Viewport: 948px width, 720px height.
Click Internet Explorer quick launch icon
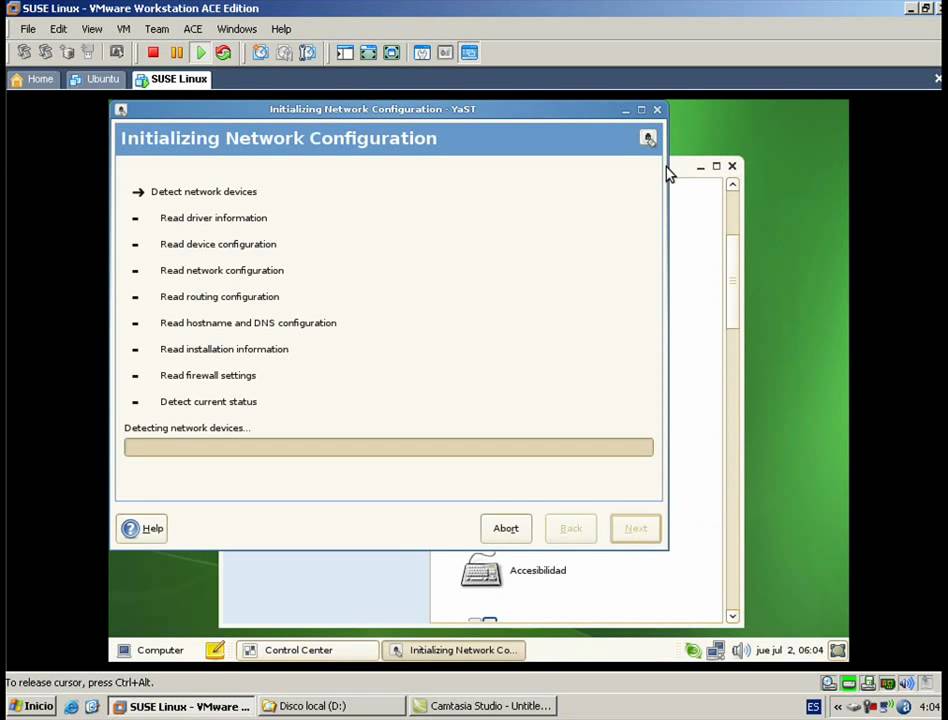71,706
